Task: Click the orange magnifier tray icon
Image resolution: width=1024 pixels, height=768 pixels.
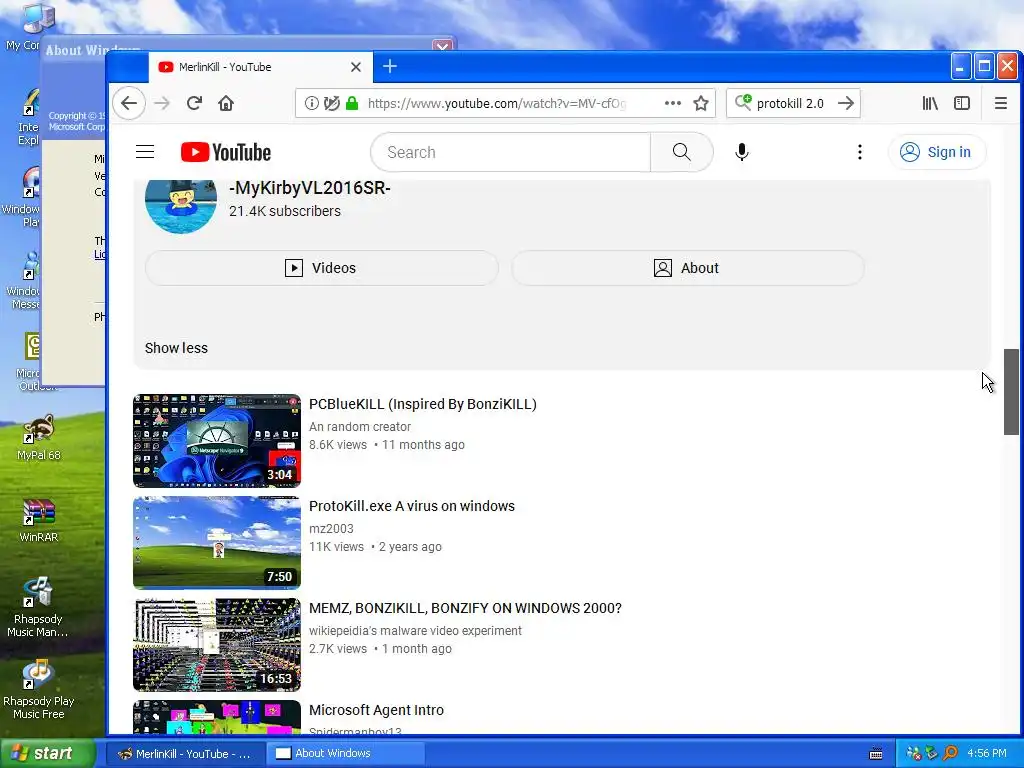Action: point(950,753)
